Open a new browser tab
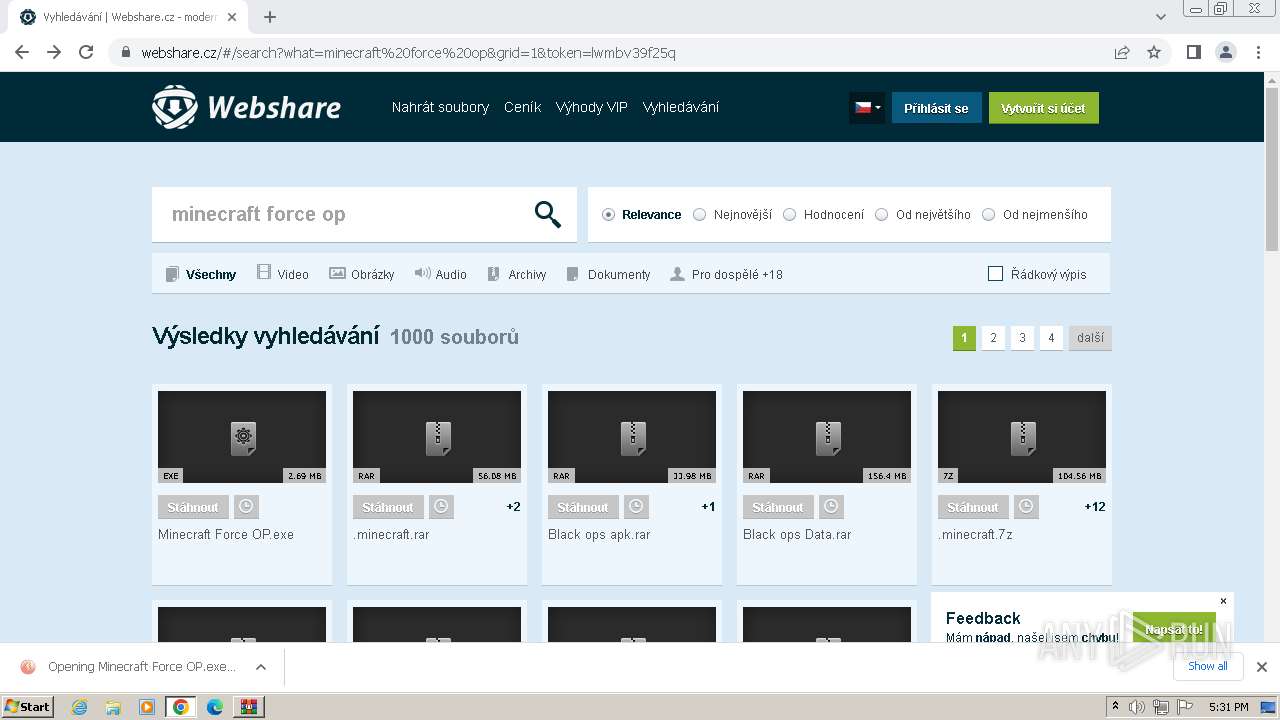Viewport: 1280px width, 720px height. pos(270,17)
